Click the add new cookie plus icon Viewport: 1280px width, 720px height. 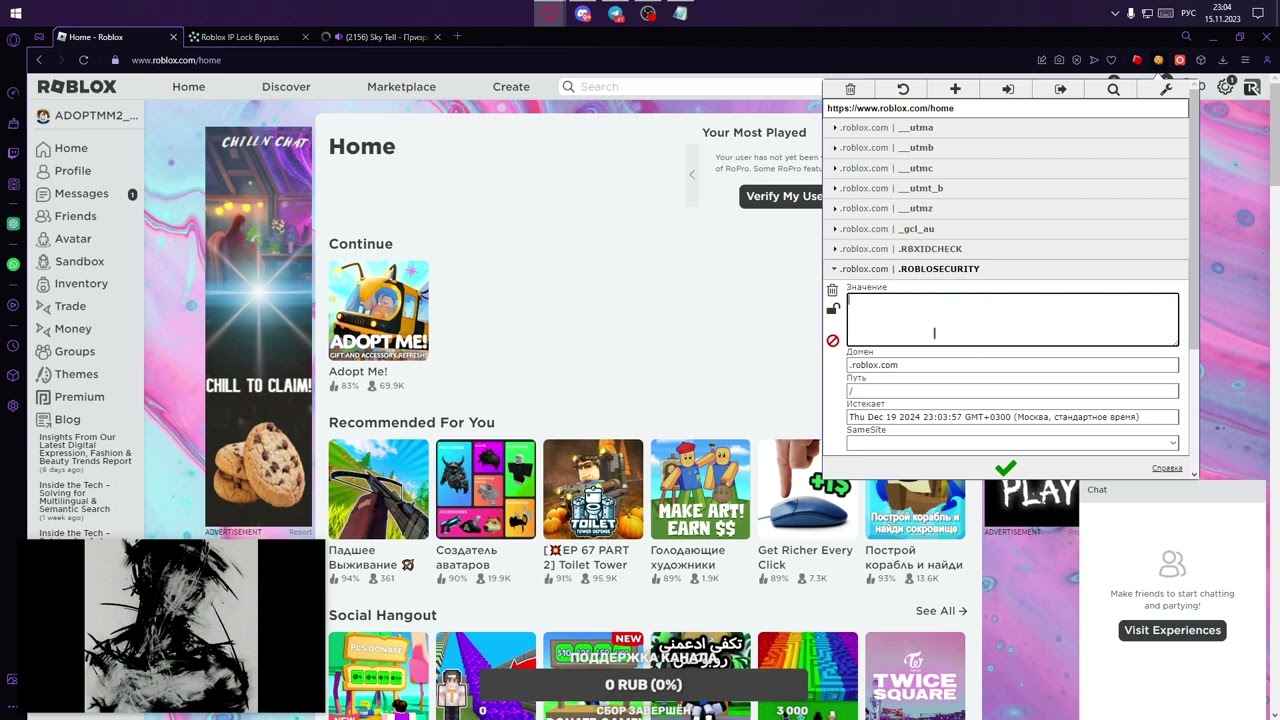coord(955,89)
